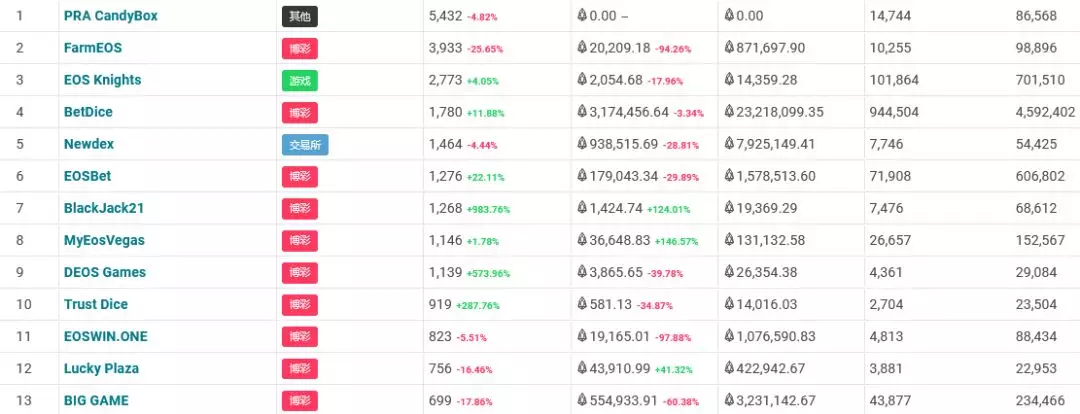Select the transaction count 43,877
The image size is (1080, 414).
[x=890, y=400]
